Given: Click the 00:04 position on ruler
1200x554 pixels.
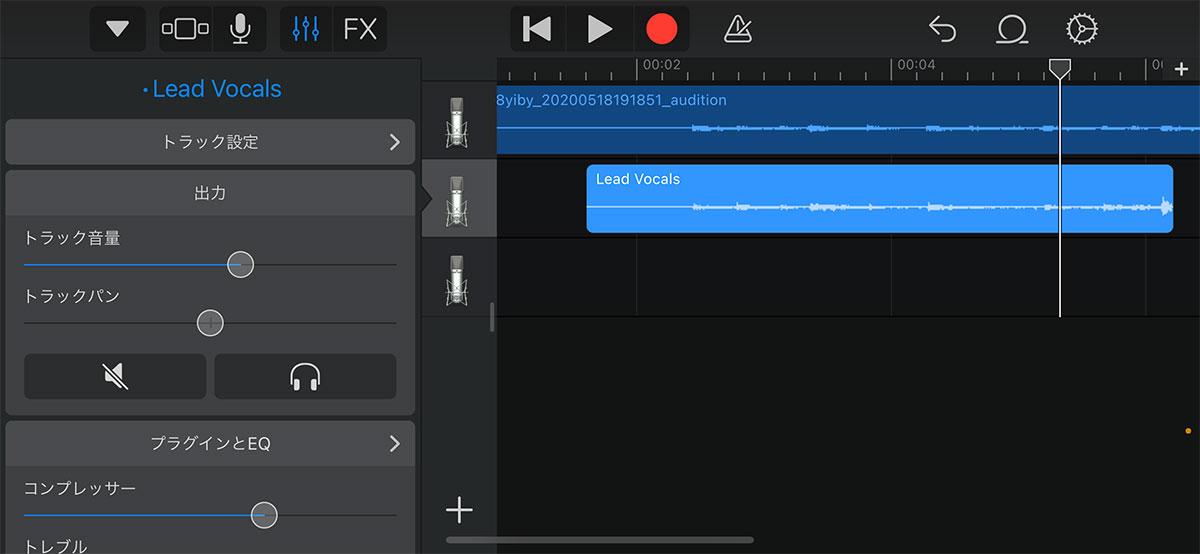Looking at the screenshot, I should (917, 64).
